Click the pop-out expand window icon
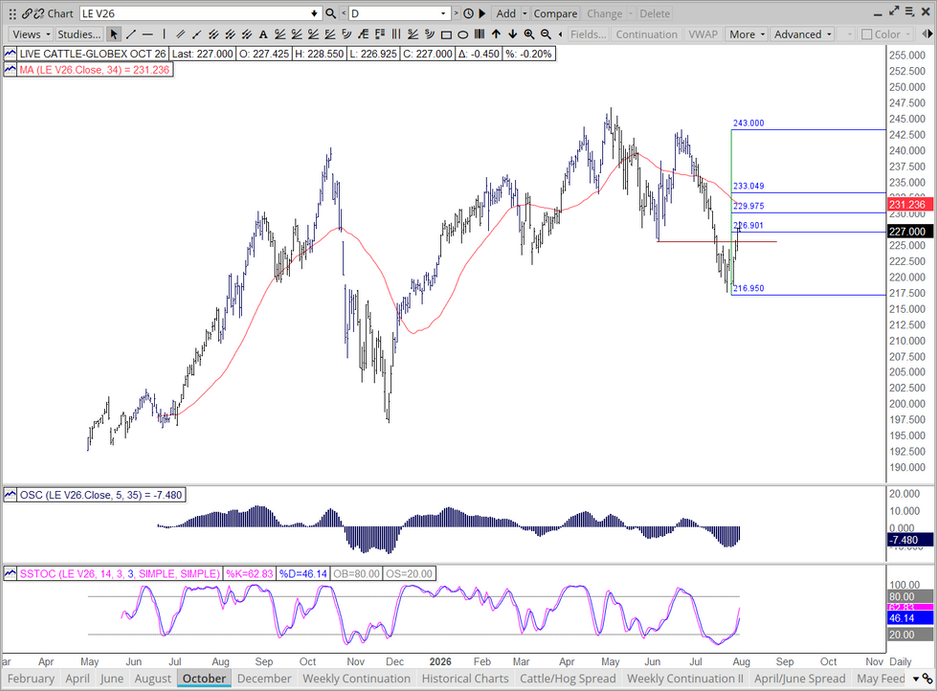This screenshot has height=691, width=937. coord(894,11)
